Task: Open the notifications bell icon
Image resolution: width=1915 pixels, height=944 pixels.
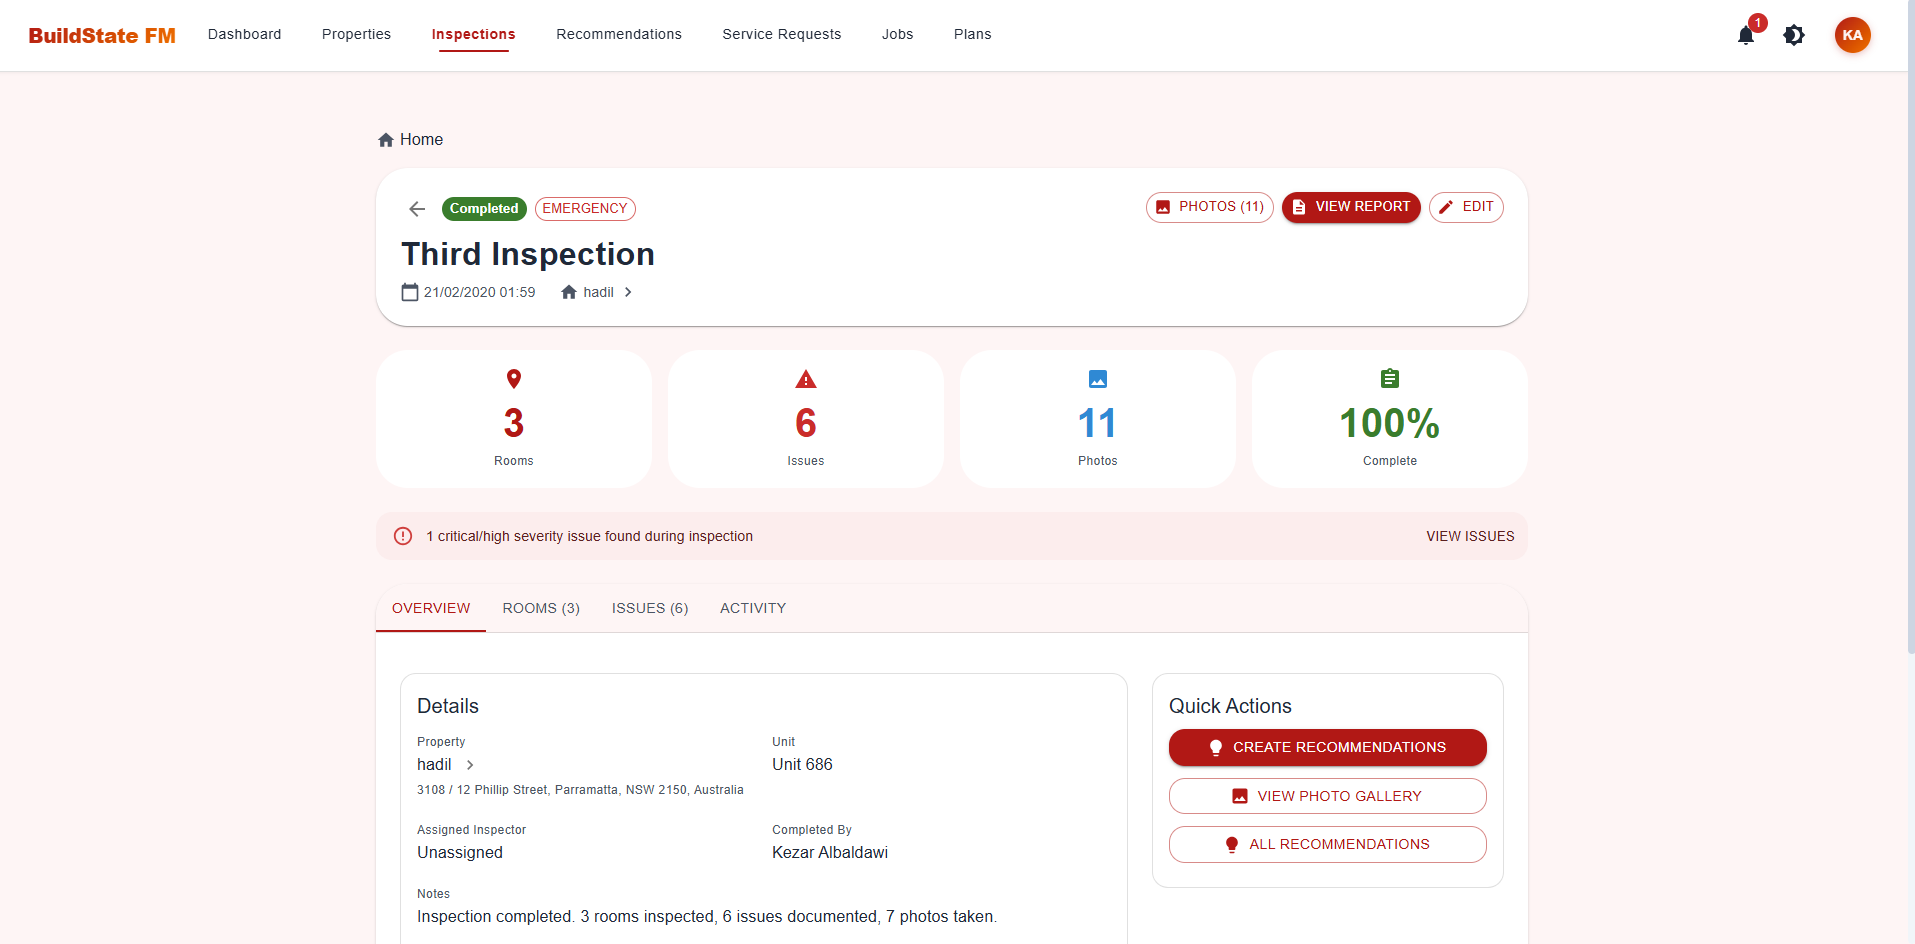Action: click(x=1746, y=35)
